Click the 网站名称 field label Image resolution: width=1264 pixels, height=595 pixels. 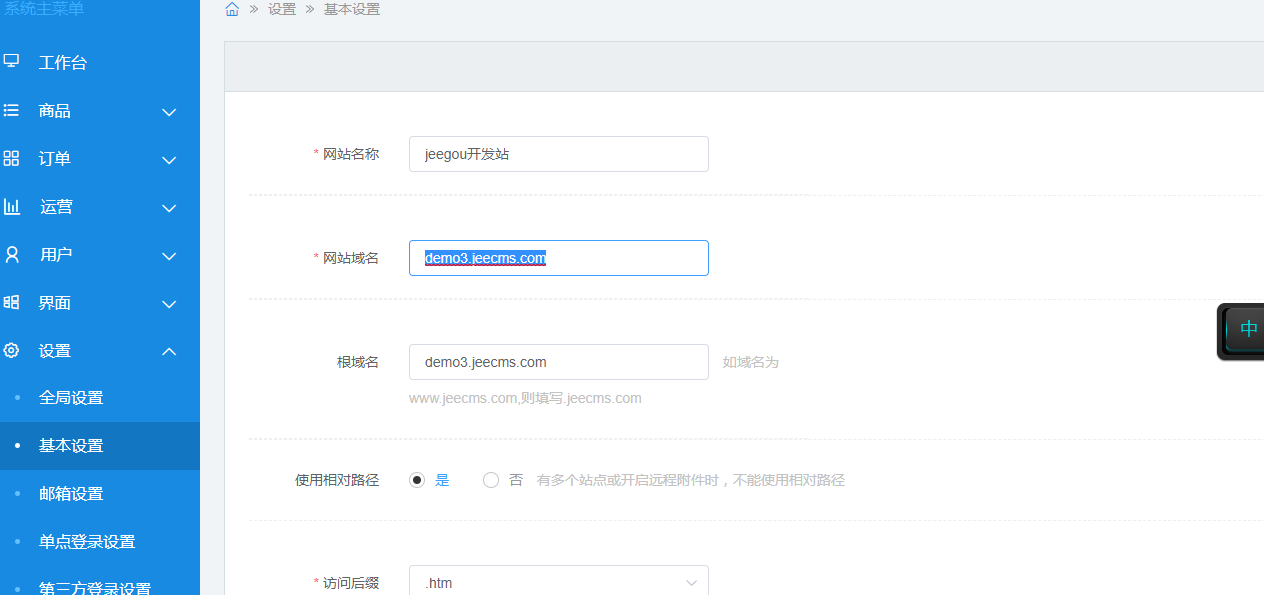351,154
